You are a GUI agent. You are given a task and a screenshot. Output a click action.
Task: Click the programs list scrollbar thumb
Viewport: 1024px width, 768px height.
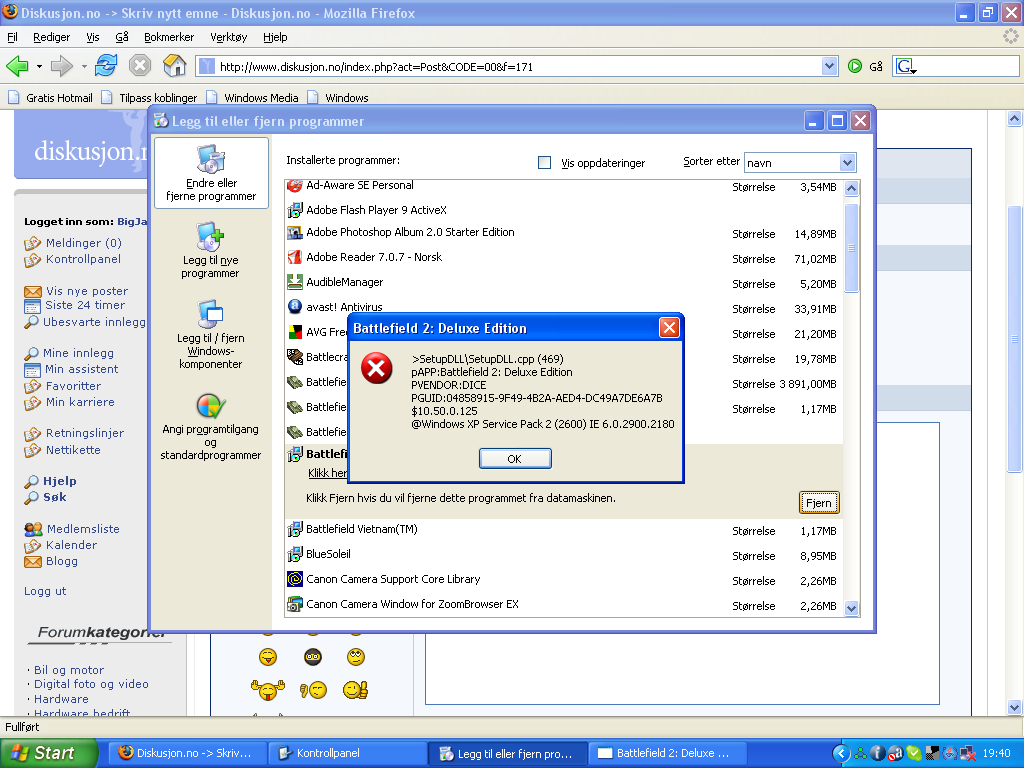pyautogui.click(x=851, y=248)
